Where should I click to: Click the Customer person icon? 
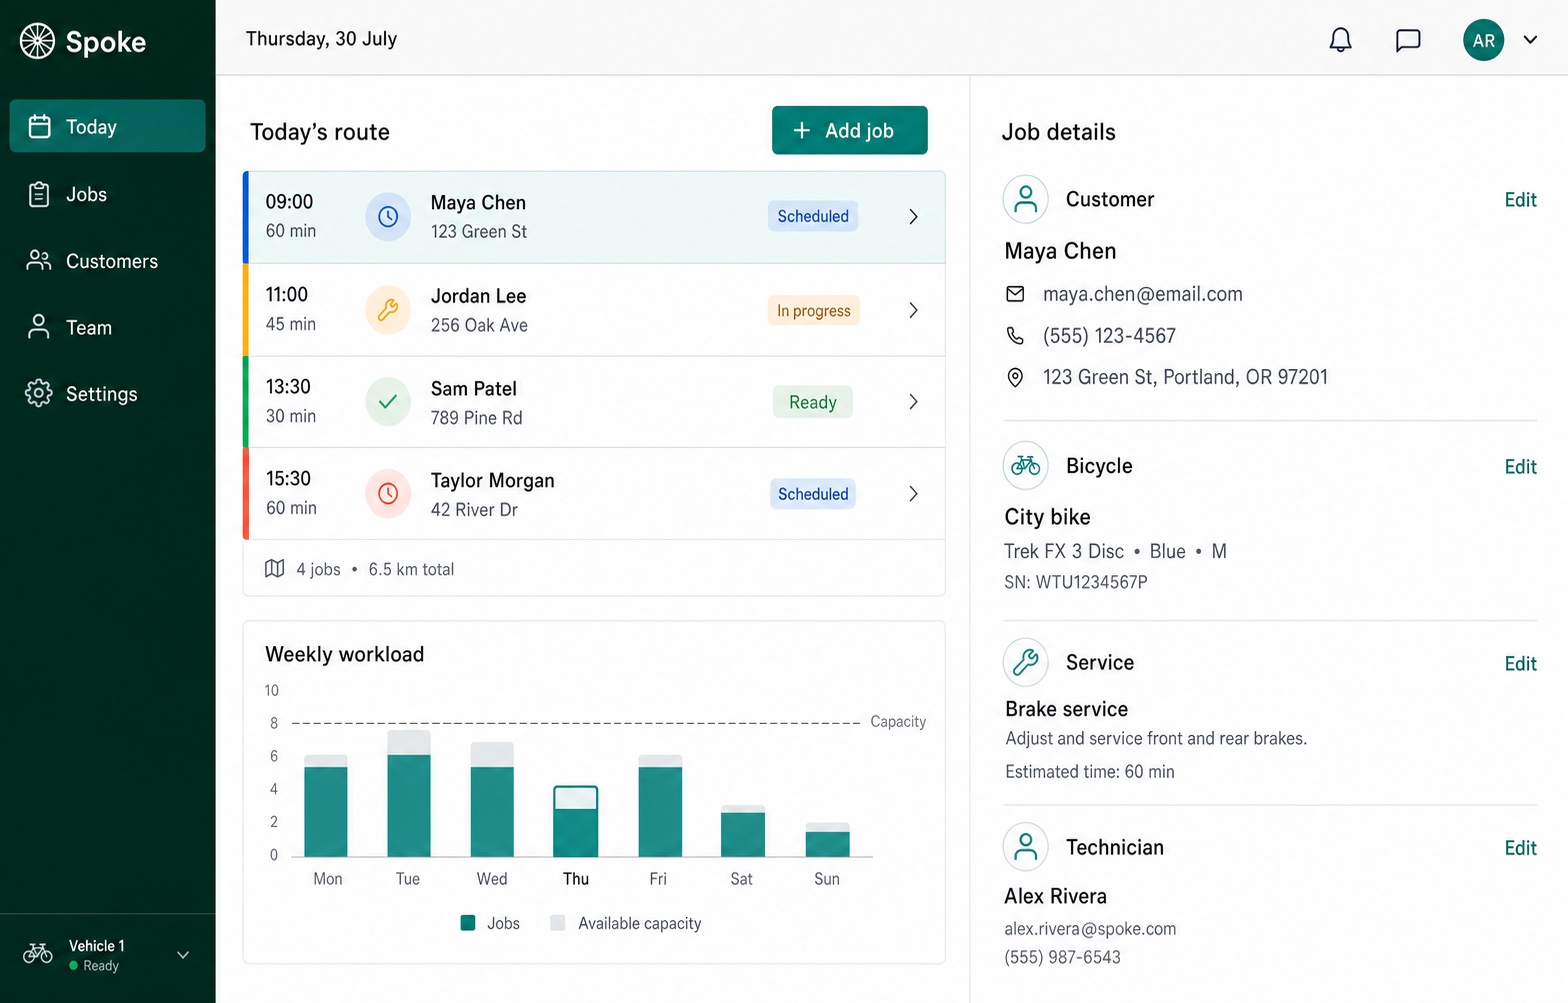1025,199
